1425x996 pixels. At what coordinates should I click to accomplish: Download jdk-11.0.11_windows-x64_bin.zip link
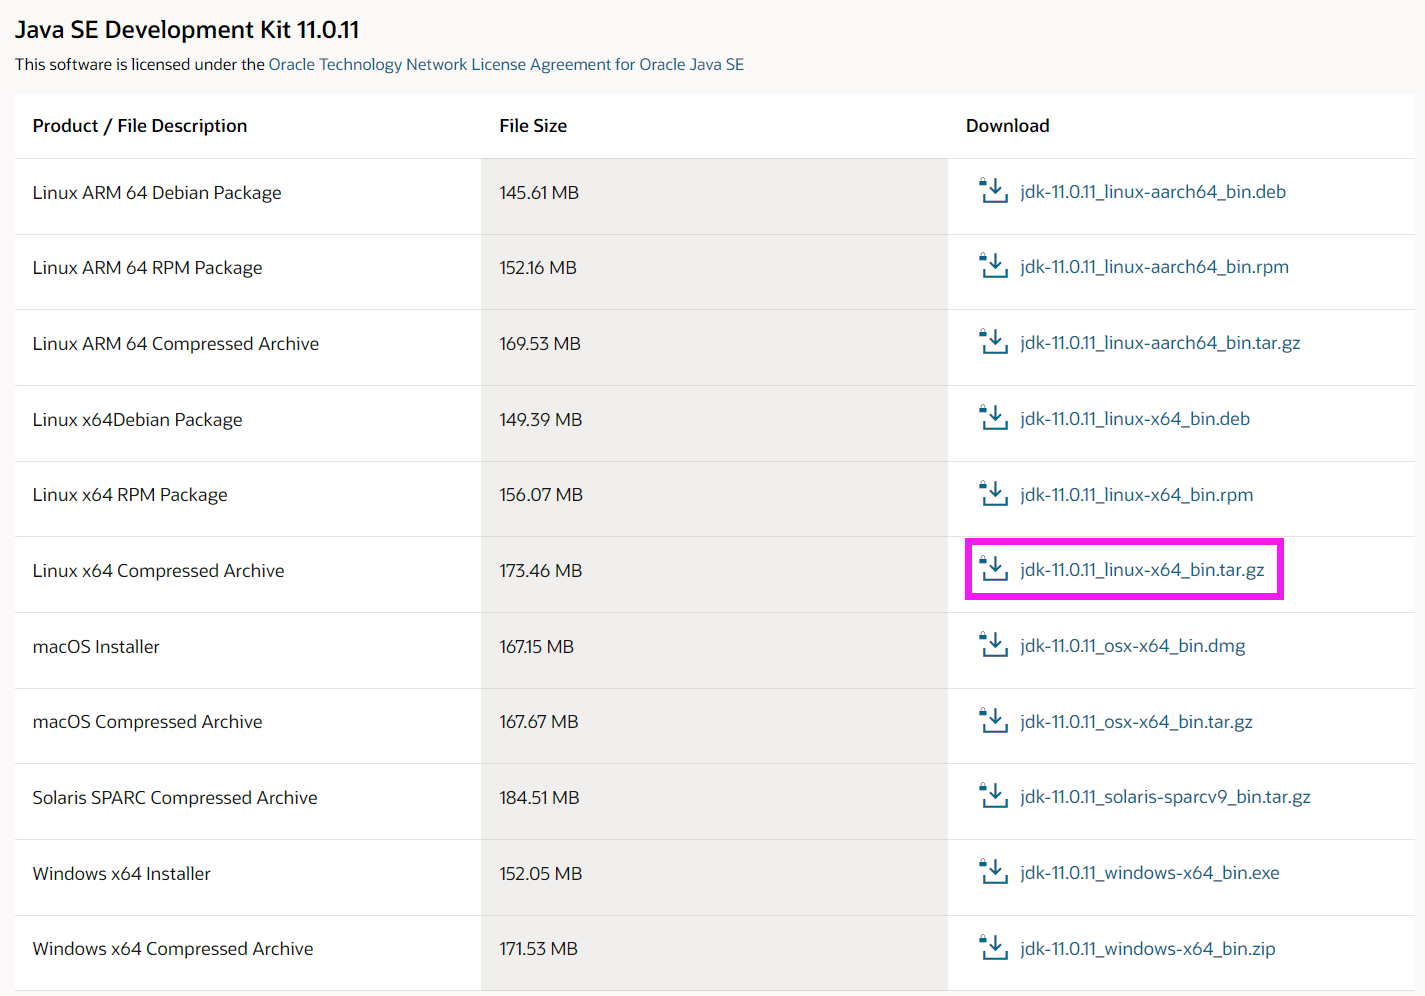1148,949
